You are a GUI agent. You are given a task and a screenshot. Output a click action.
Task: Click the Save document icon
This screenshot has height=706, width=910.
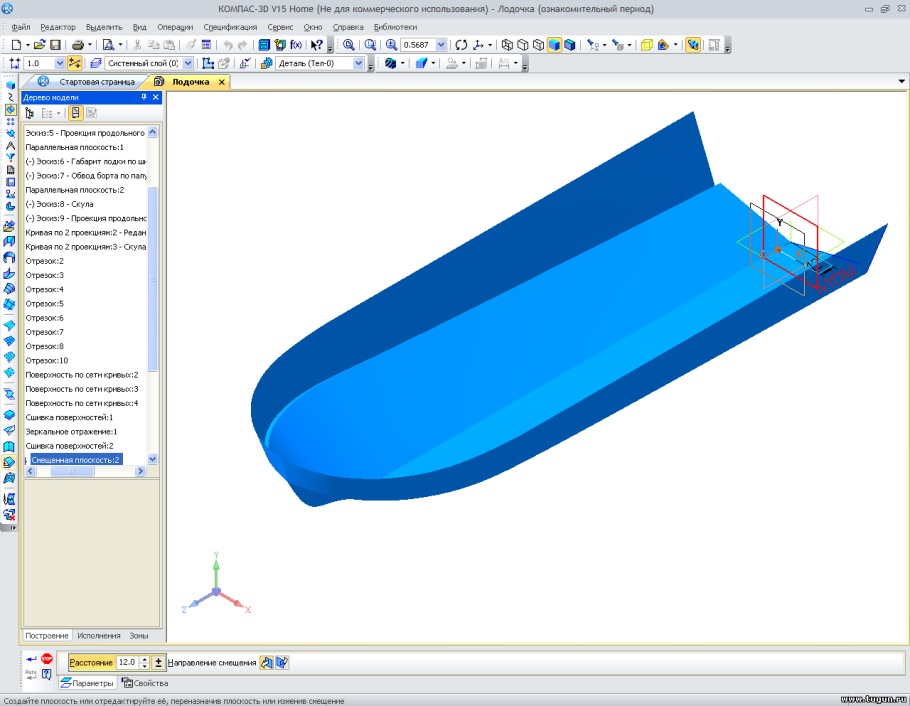coord(55,45)
